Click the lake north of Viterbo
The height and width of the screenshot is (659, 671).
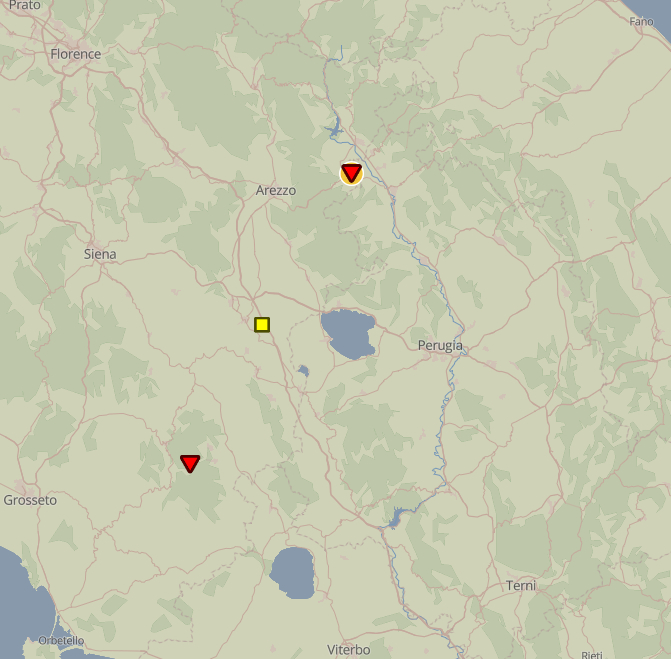click(292, 572)
